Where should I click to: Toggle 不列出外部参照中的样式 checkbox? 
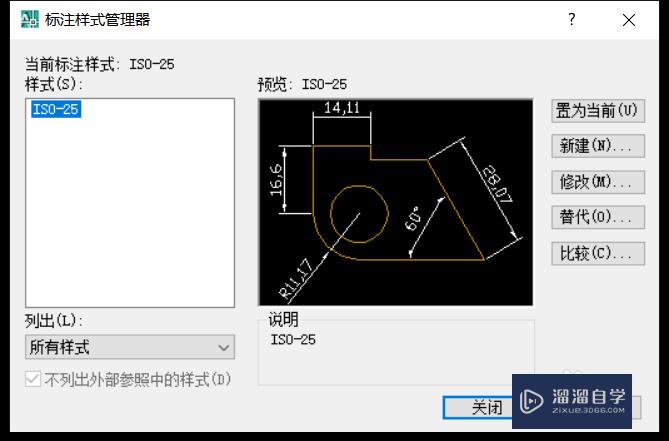point(33,379)
